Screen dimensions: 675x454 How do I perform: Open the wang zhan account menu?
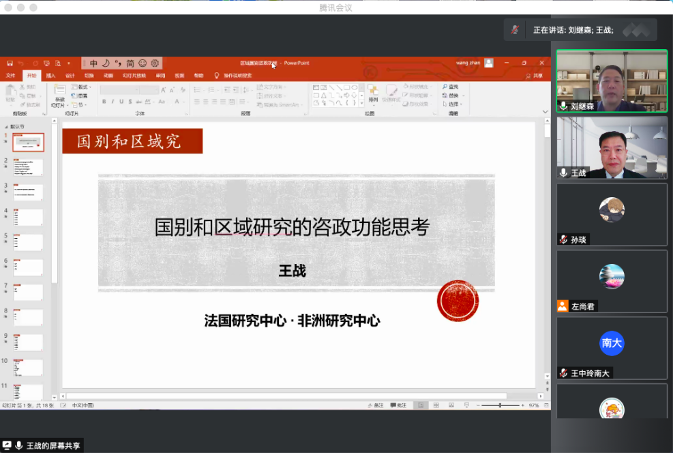[x=468, y=63]
